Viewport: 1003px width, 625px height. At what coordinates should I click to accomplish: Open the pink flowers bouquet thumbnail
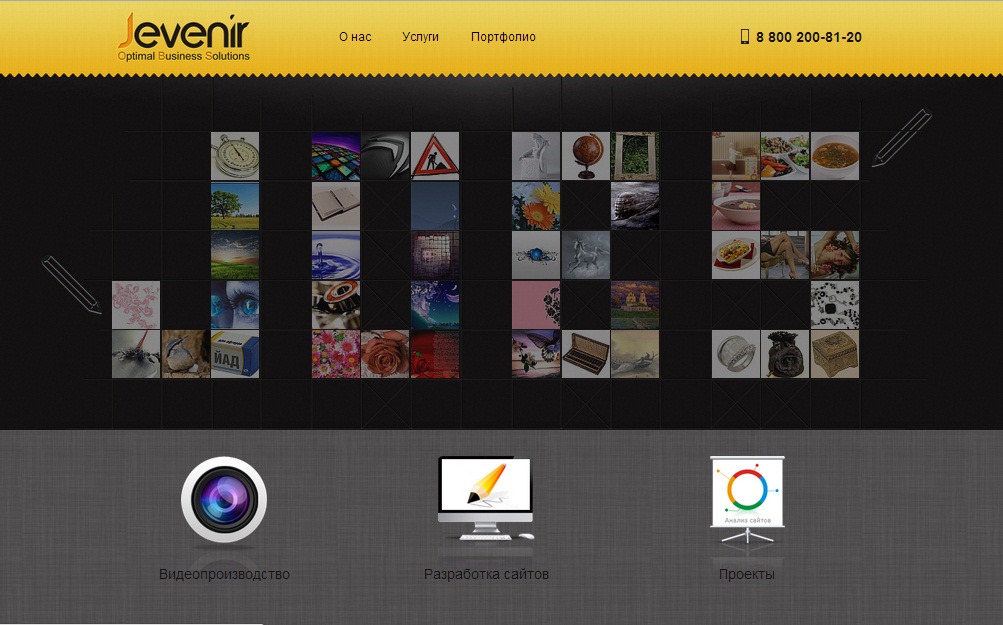point(336,354)
